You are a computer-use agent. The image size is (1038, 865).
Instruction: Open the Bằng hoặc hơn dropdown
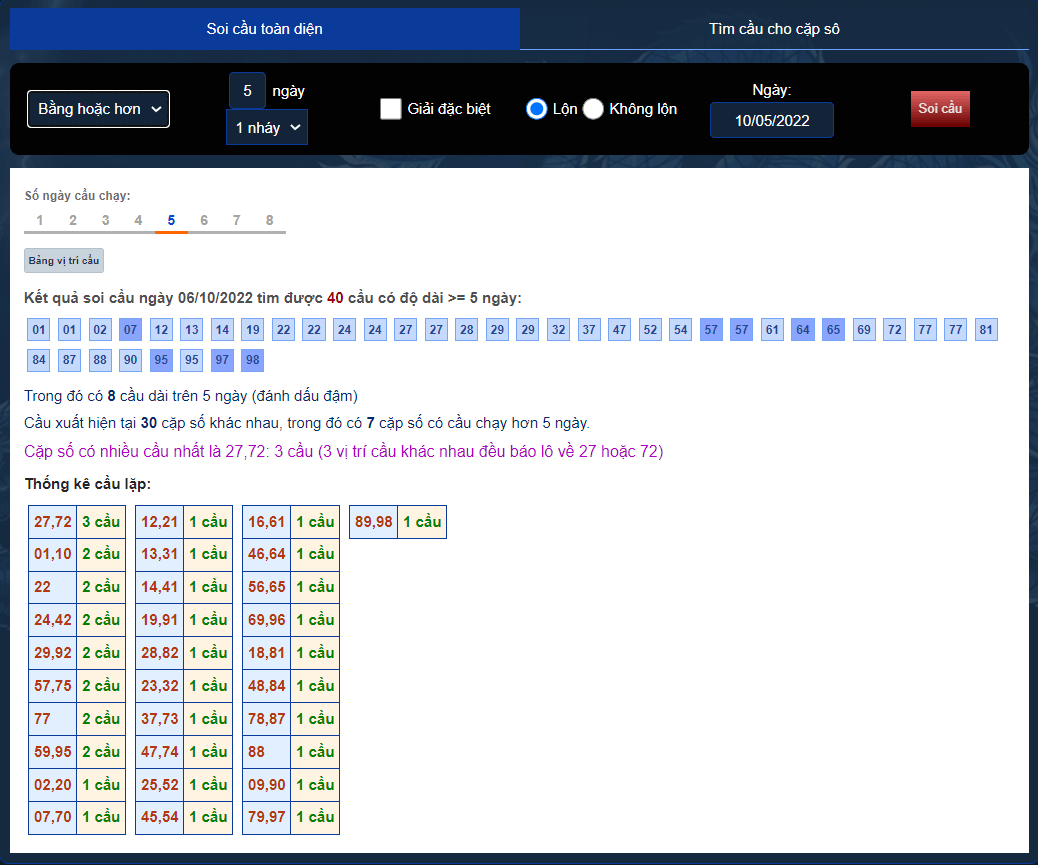point(98,109)
